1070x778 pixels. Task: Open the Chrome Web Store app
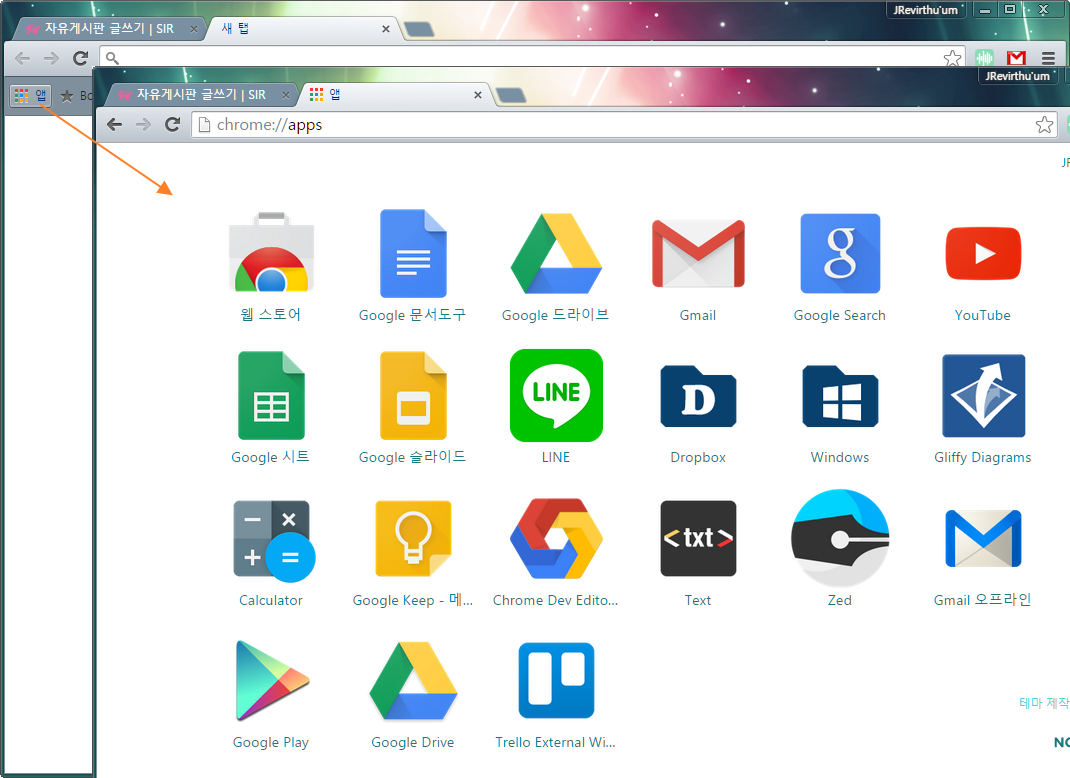click(272, 253)
